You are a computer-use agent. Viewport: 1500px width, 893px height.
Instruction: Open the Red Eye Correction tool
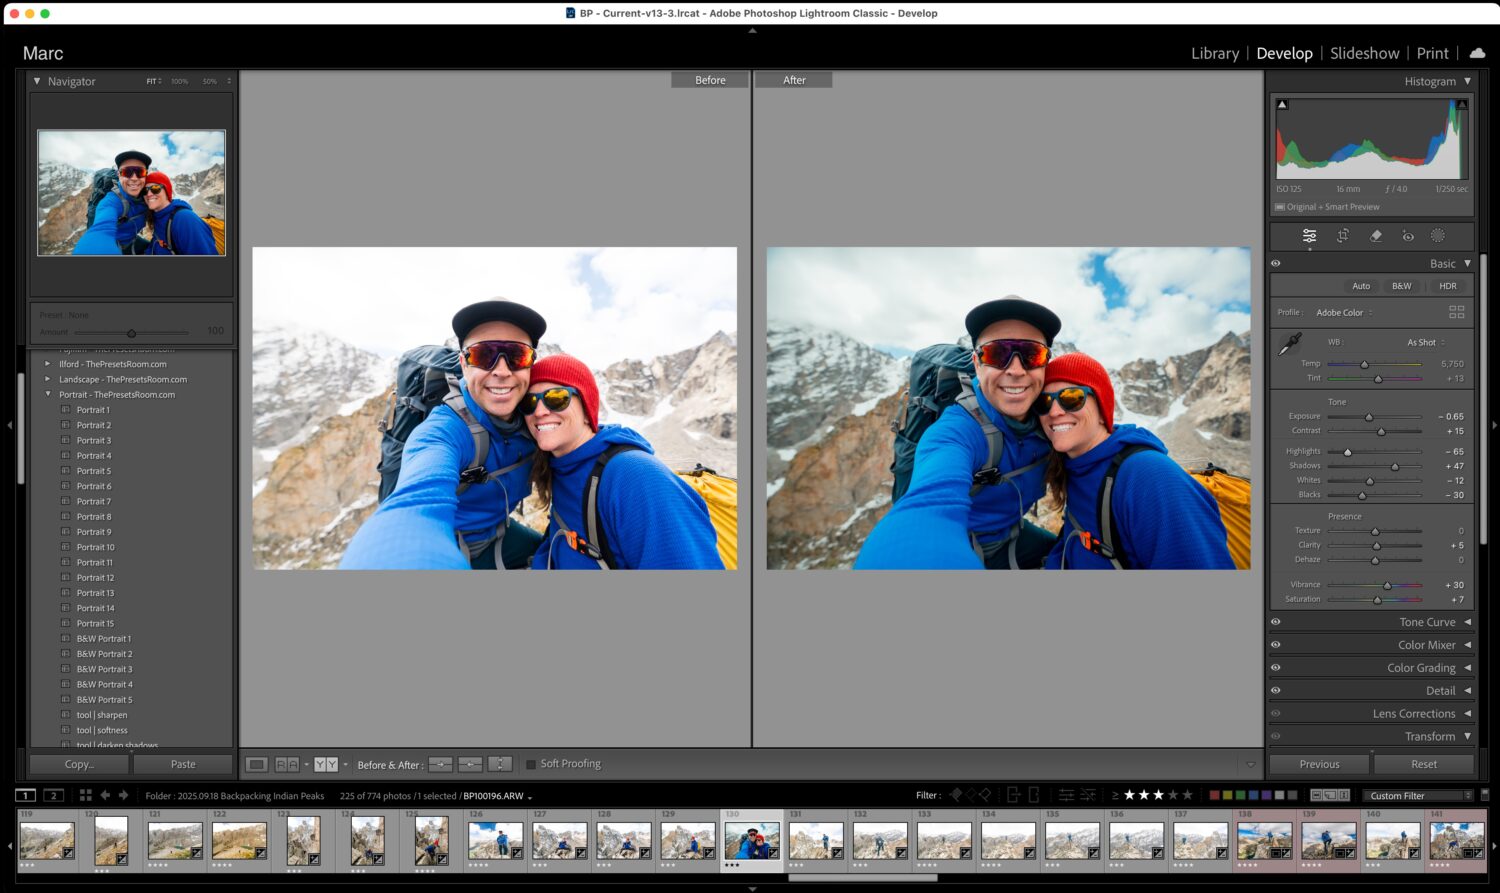coord(1408,236)
